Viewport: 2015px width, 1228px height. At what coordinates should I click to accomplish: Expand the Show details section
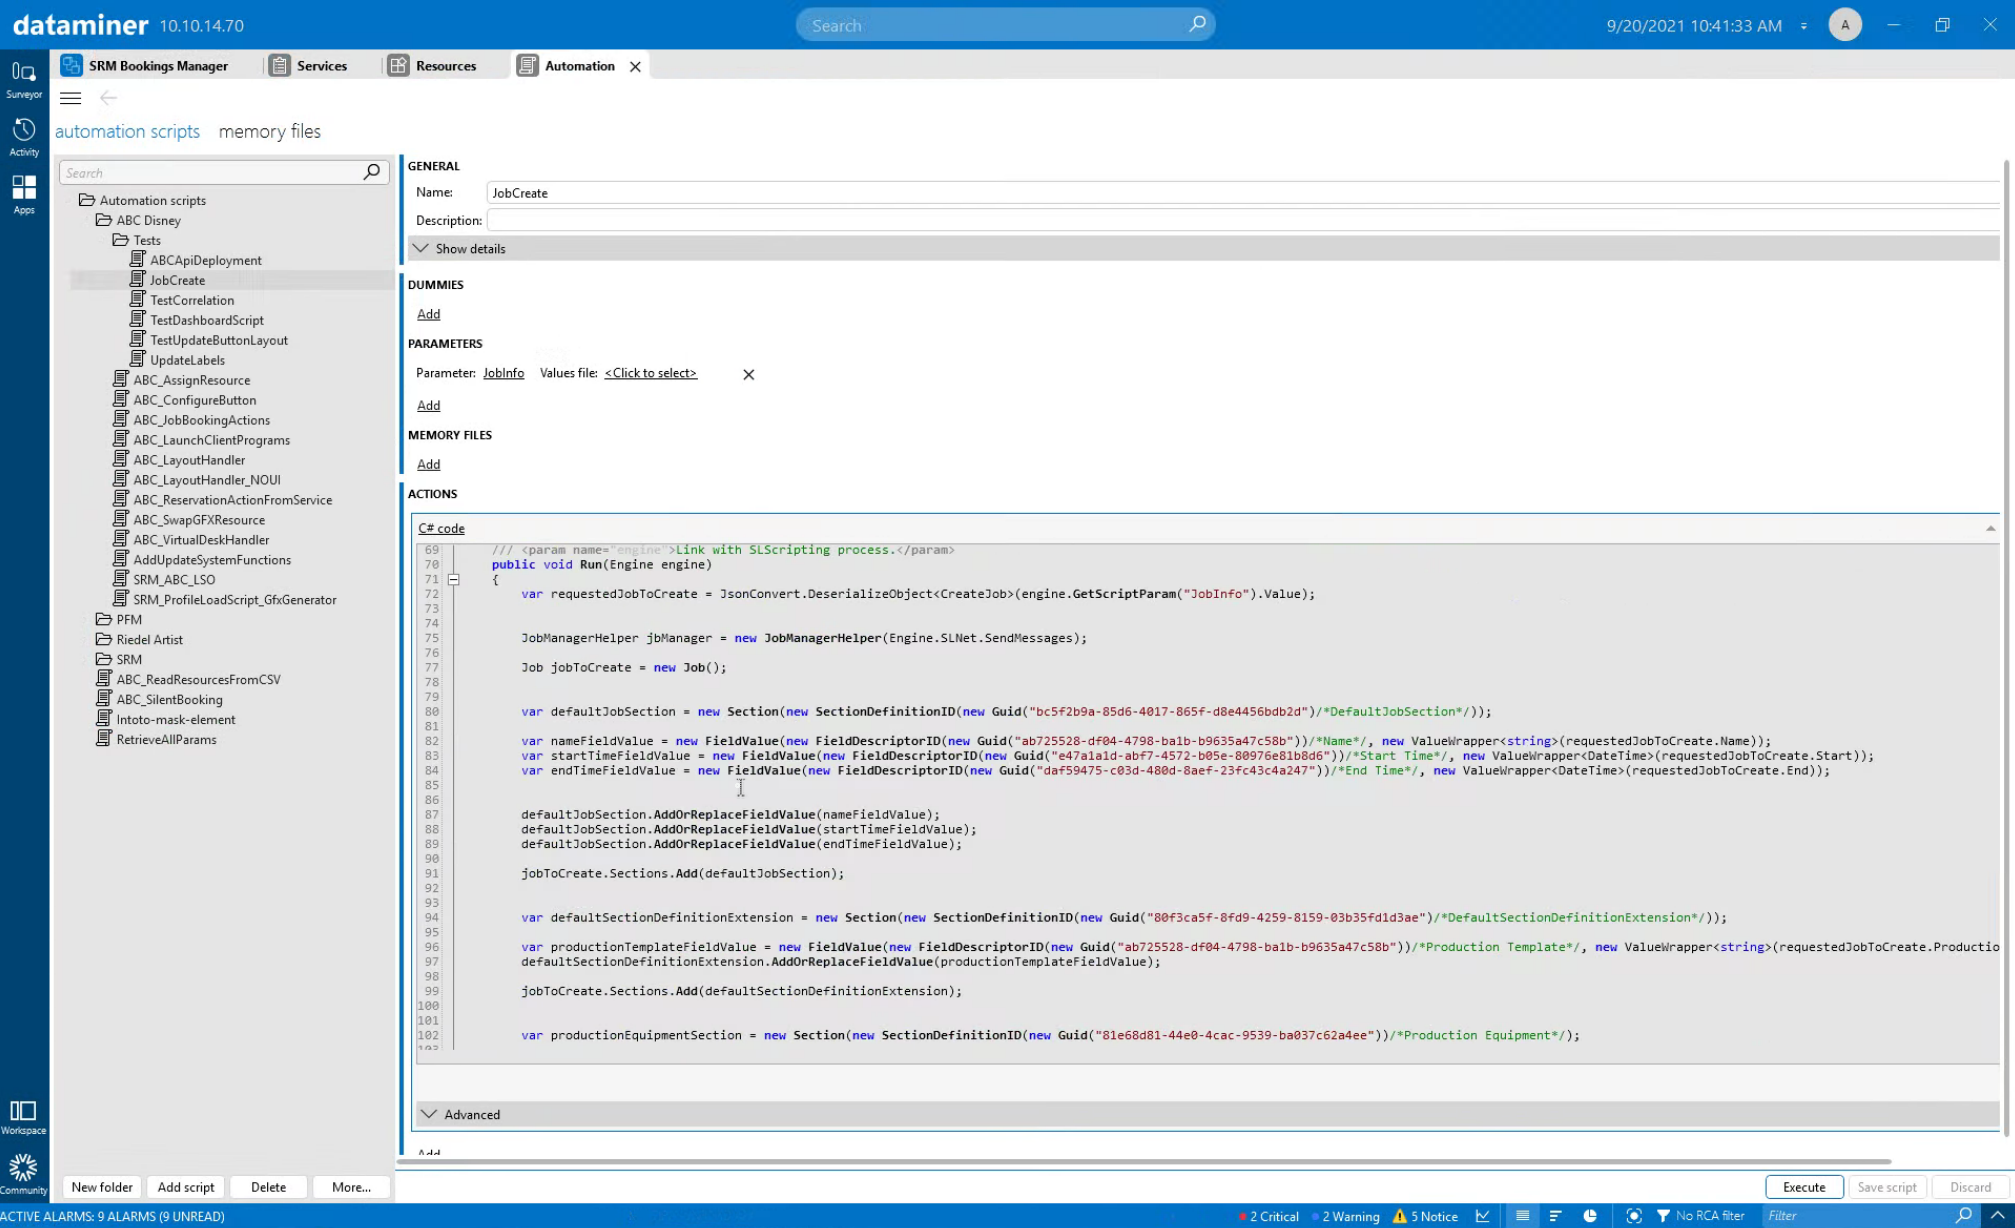point(1203,248)
